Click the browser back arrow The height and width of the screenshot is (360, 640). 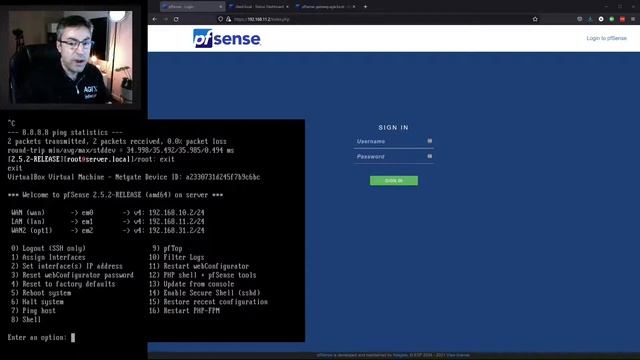pyautogui.click(x=155, y=19)
